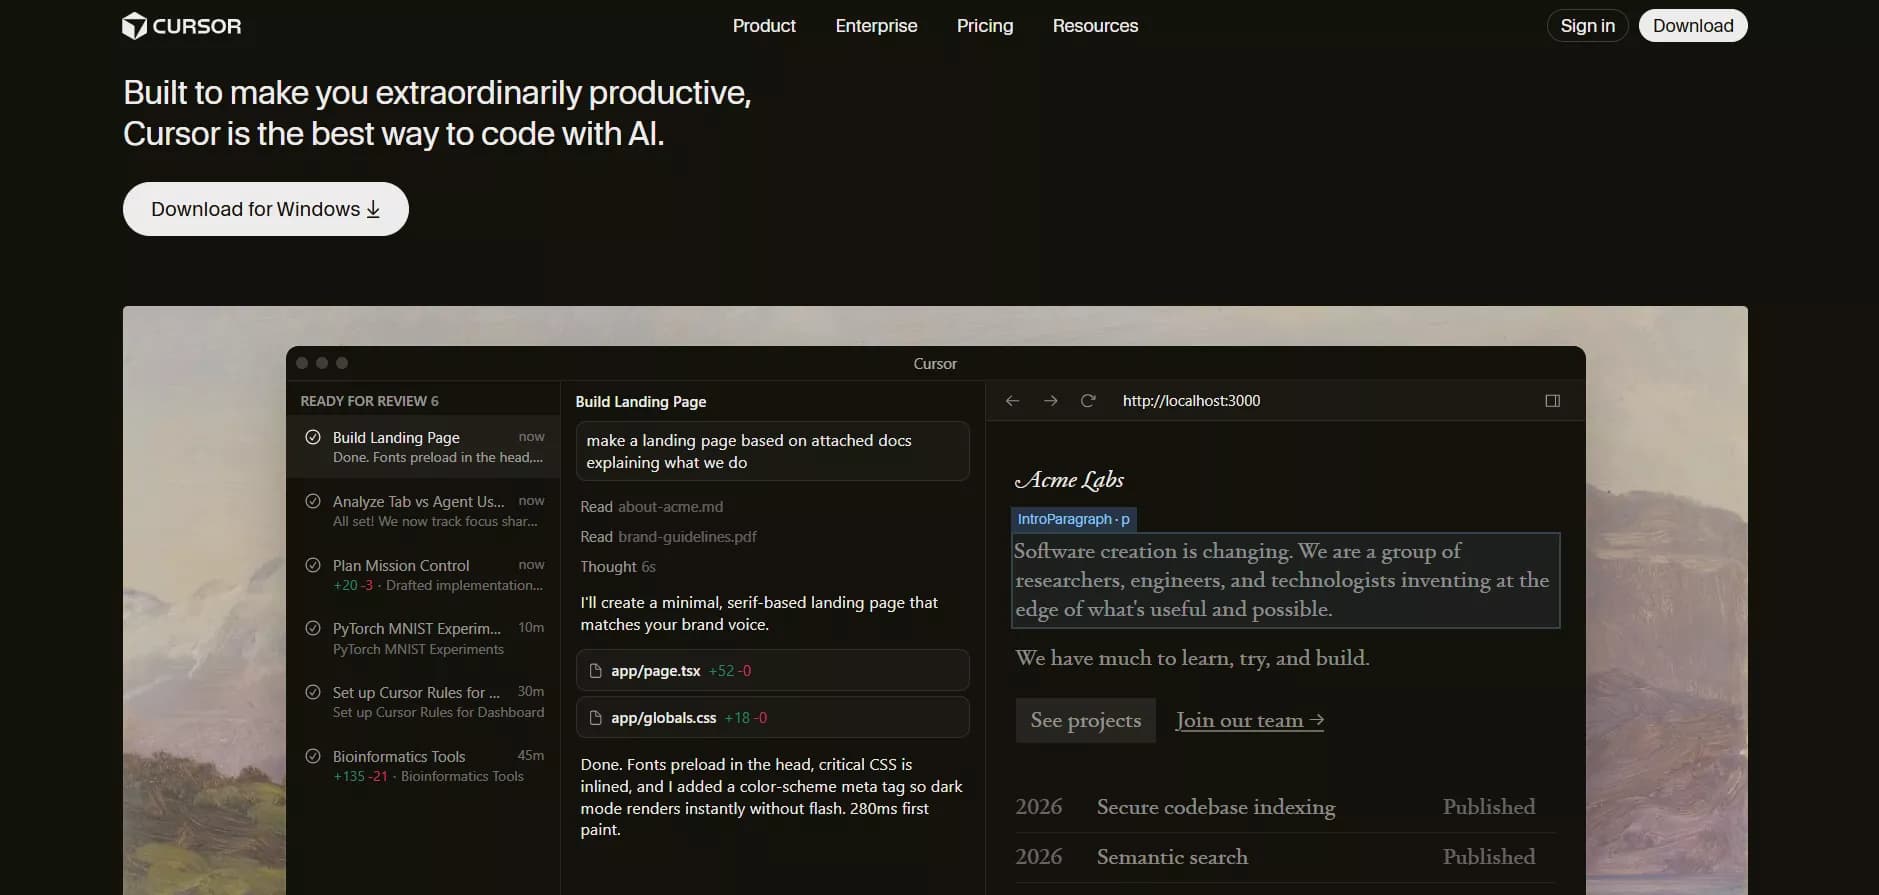Click the Sign in button
Image resolution: width=1879 pixels, height=895 pixels.
pyautogui.click(x=1587, y=26)
